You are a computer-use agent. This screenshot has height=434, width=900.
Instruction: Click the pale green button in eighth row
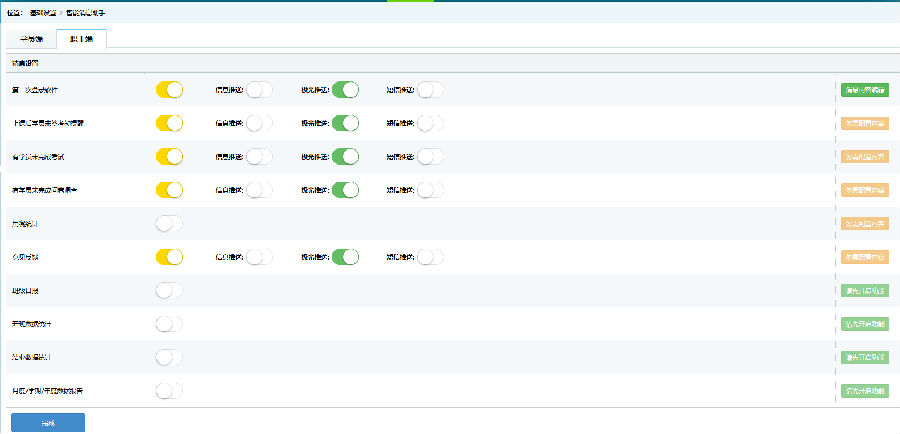pos(864,324)
